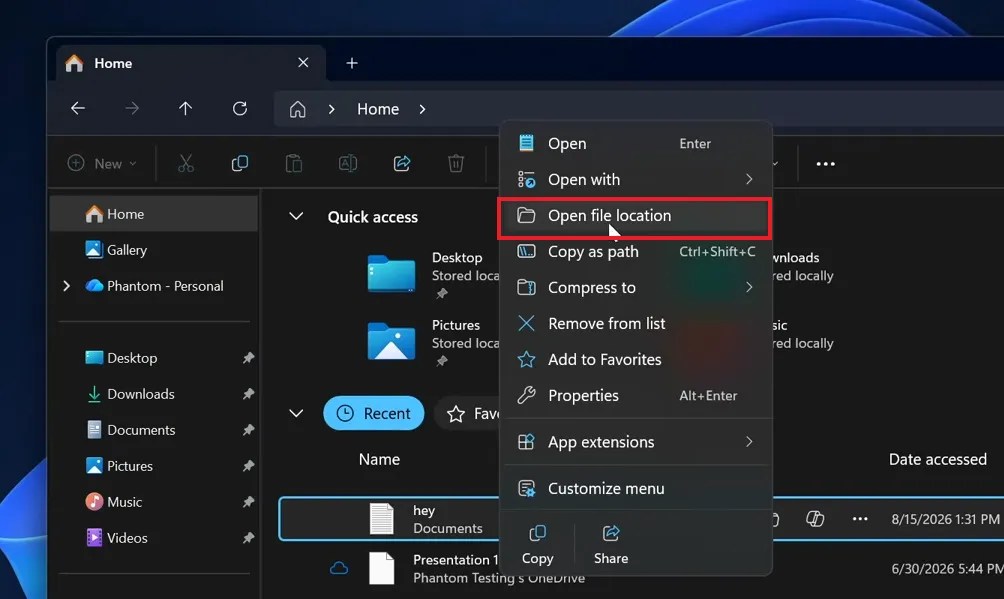Screen dimensions: 1004x599
Task: Open Downloads in the navigation pane
Action: tap(154, 394)
